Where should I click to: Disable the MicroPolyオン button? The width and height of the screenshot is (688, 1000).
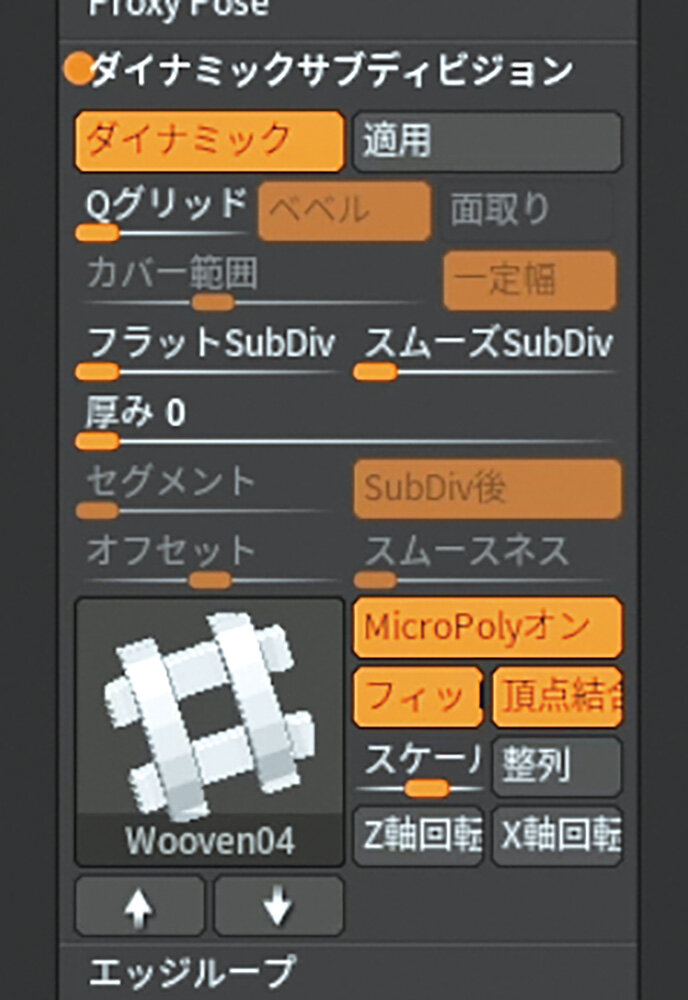(x=487, y=628)
